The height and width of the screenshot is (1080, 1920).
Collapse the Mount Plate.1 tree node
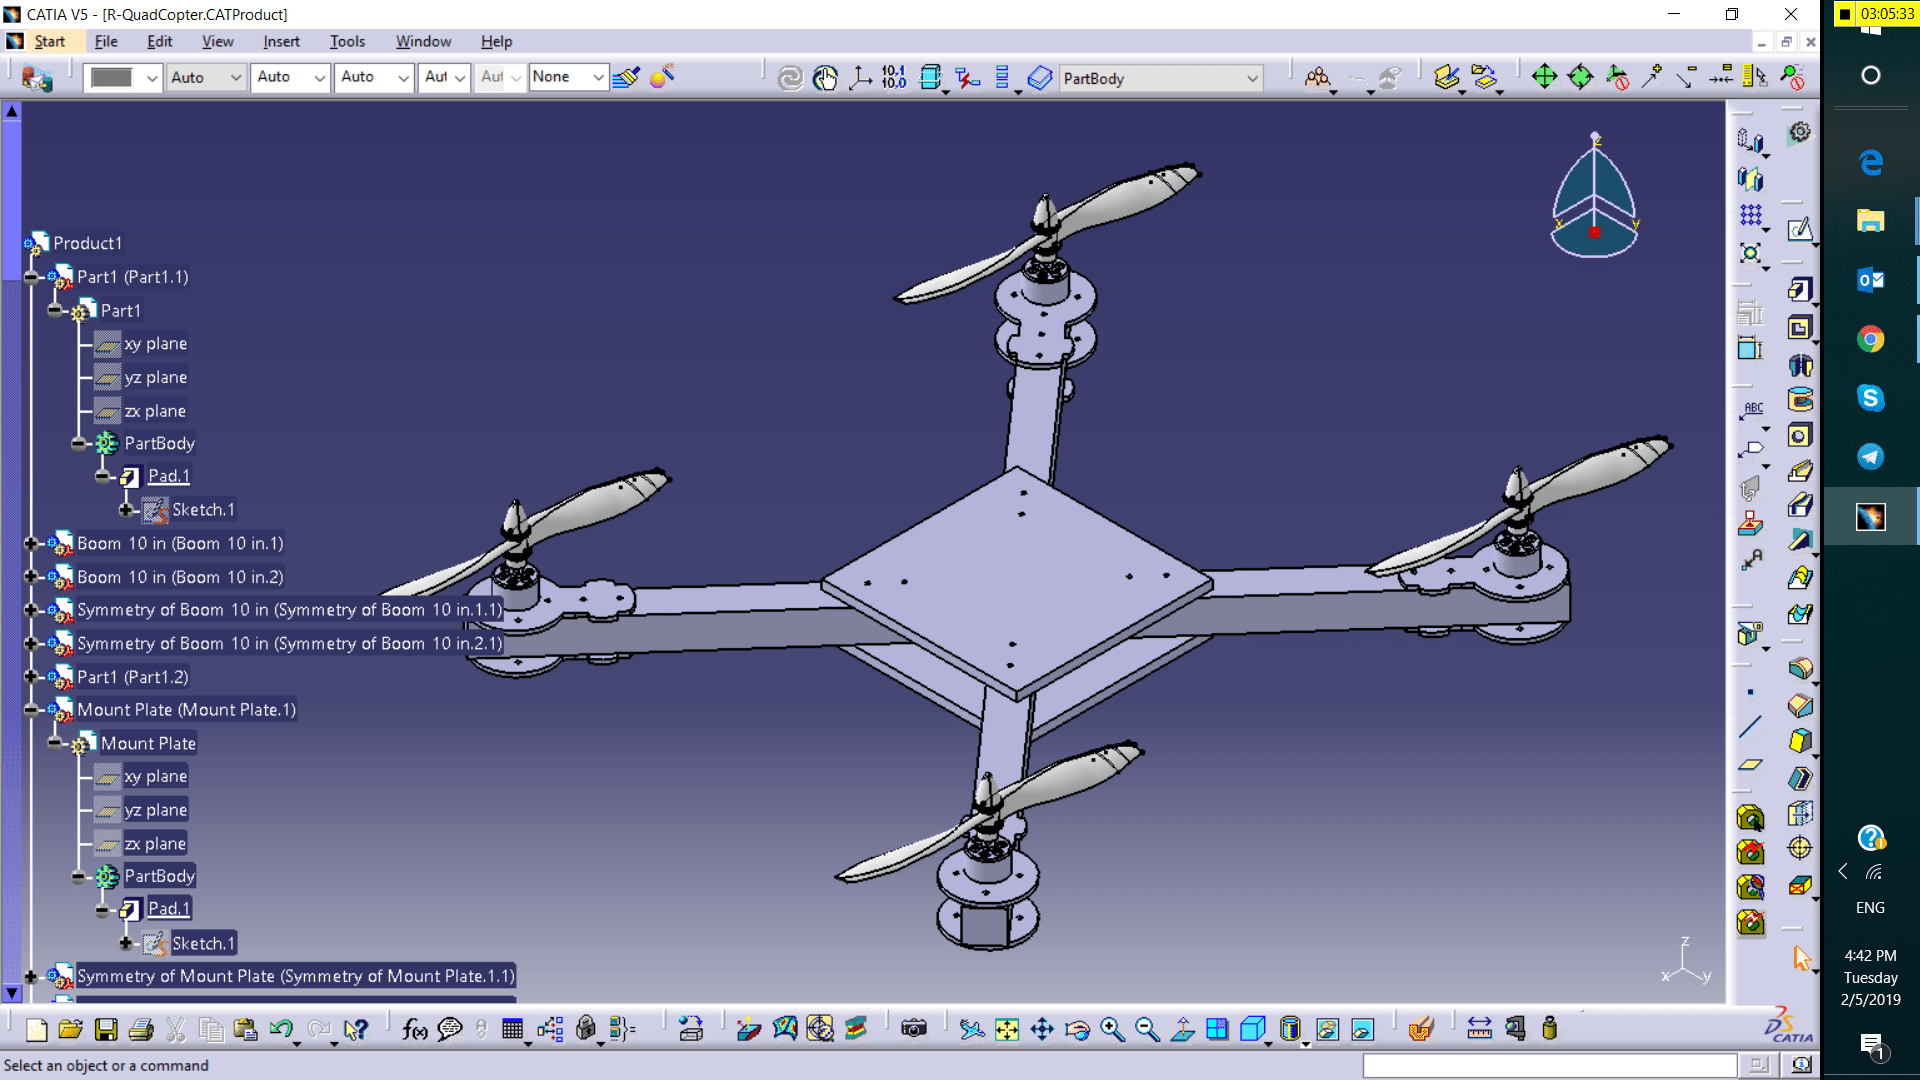pos(31,710)
